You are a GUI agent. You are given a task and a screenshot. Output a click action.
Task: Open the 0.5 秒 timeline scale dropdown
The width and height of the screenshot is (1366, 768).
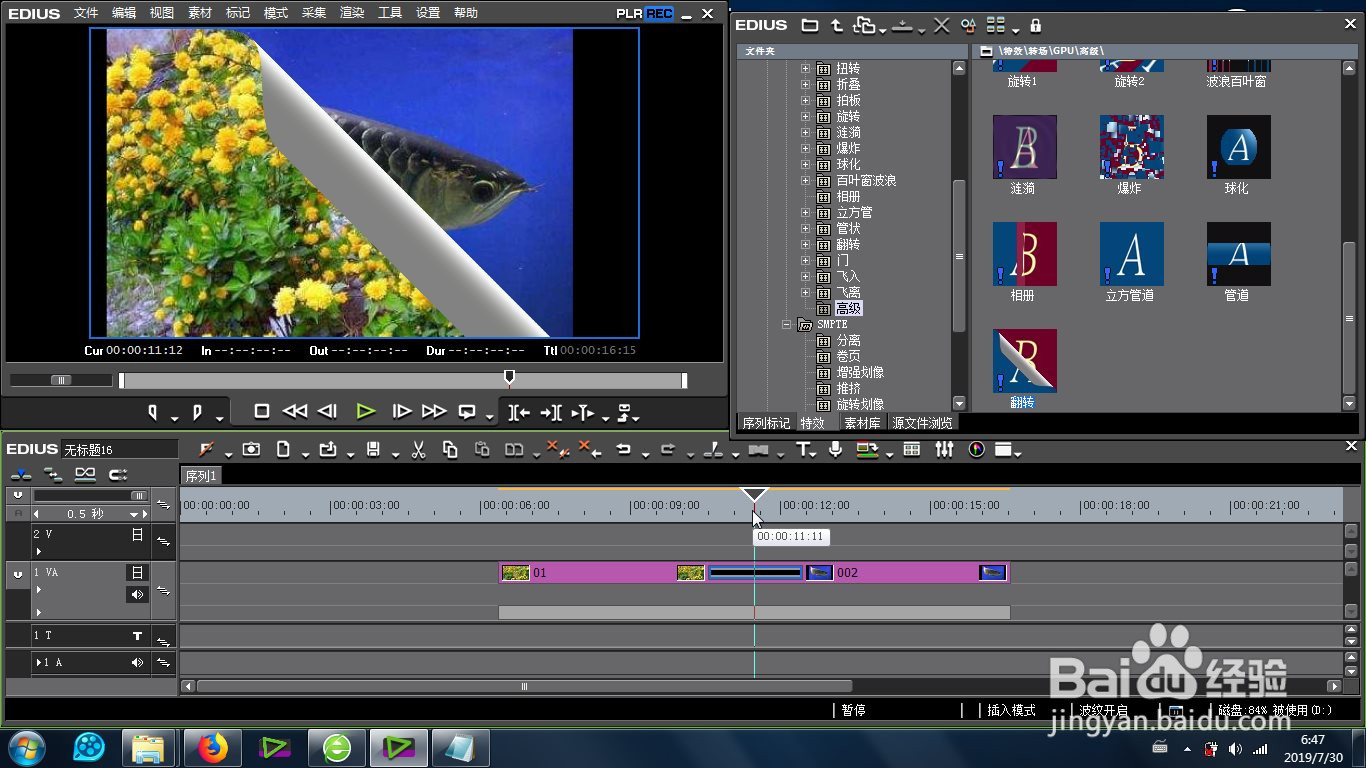[x=134, y=514]
